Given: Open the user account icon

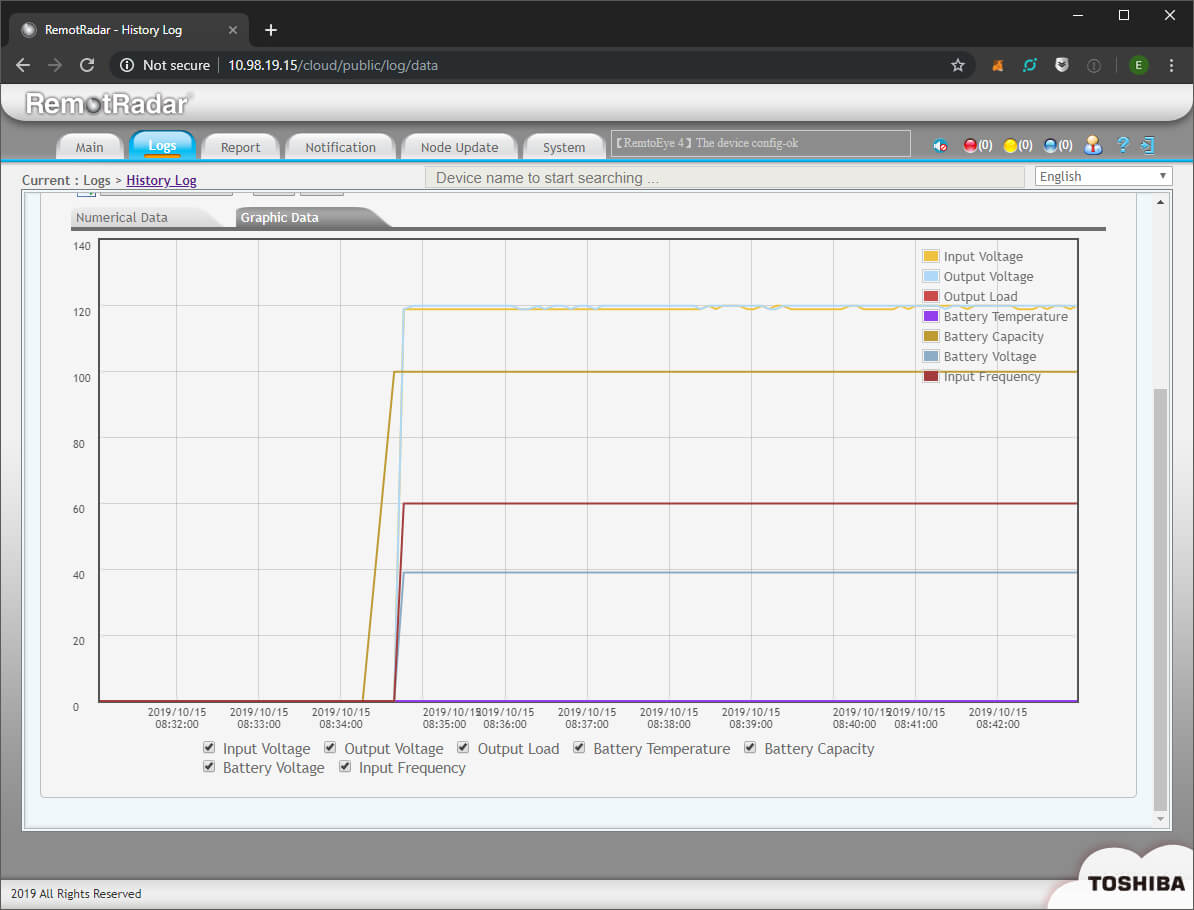Looking at the screenshot, I should tap(1093, 145).
